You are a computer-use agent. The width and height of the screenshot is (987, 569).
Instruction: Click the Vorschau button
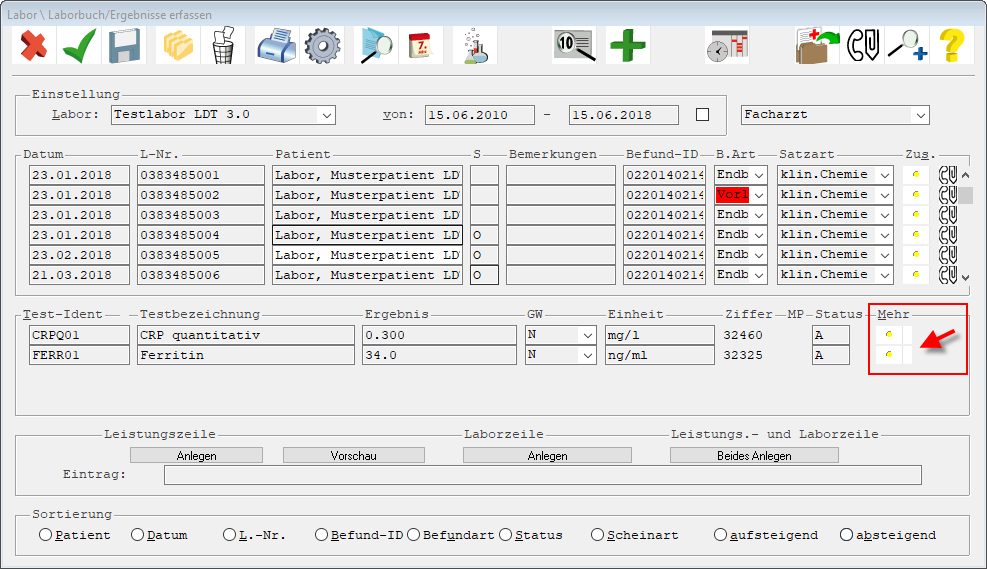354,456
